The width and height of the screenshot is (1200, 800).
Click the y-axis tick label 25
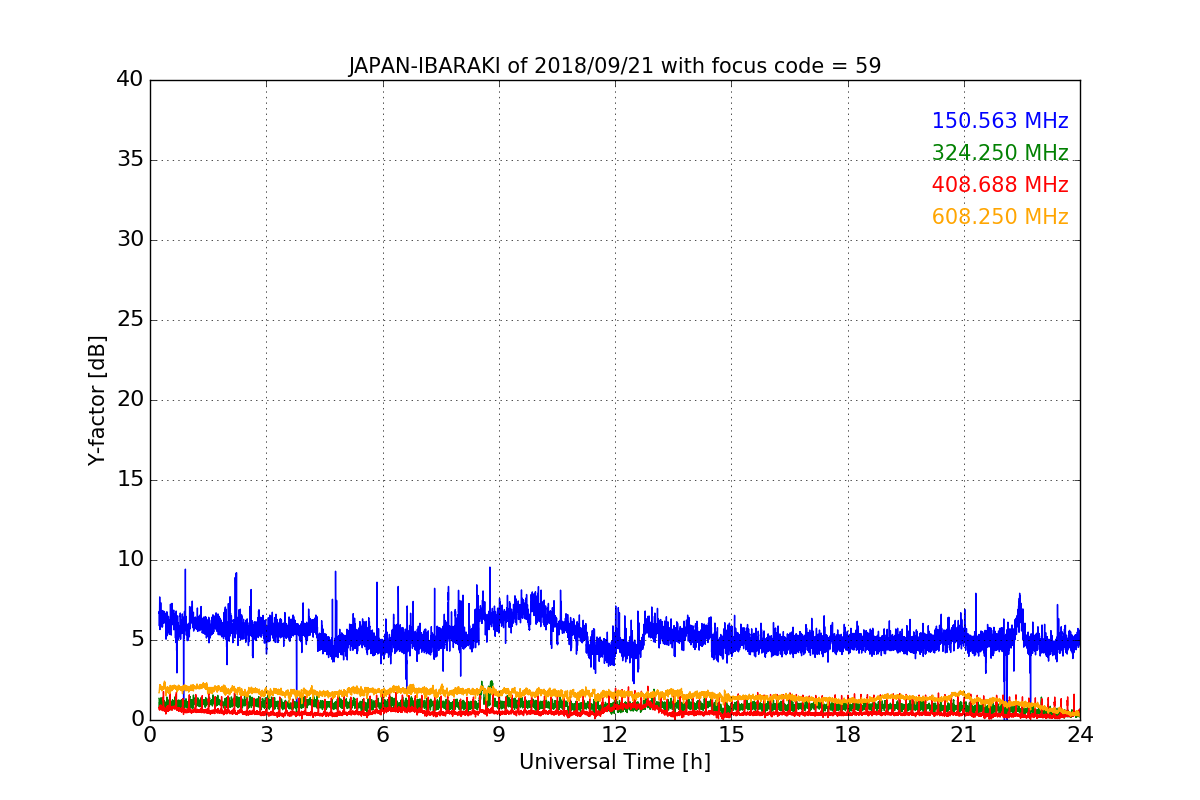tap(130, 319)
